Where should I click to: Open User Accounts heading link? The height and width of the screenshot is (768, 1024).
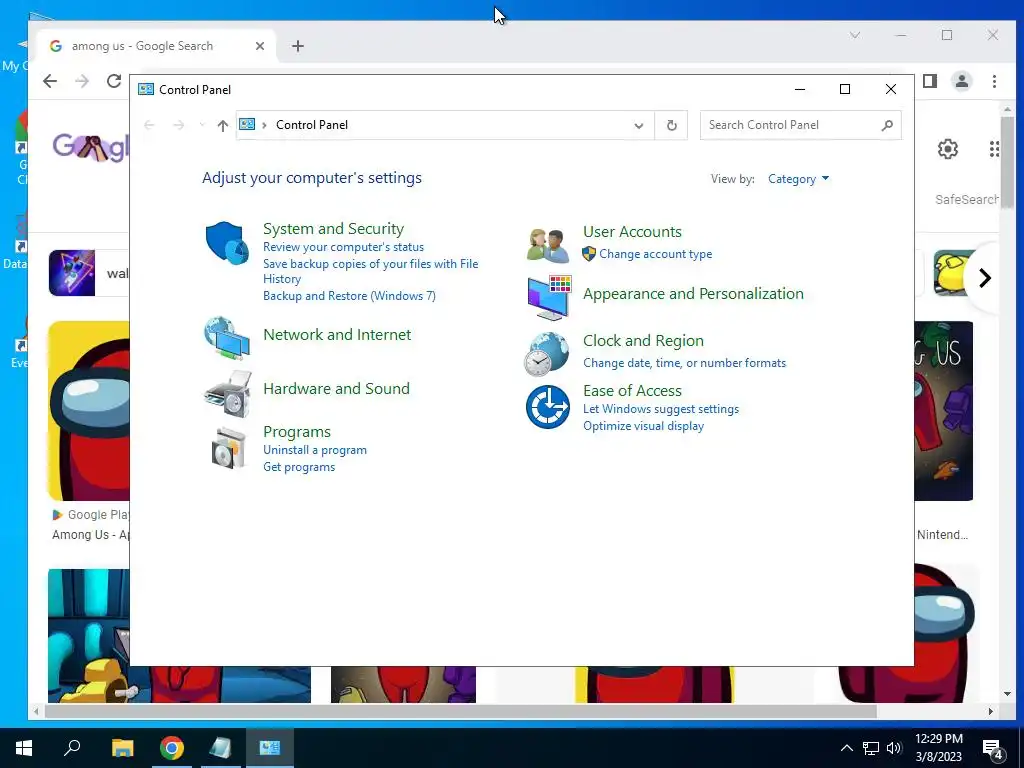point(632,232)
